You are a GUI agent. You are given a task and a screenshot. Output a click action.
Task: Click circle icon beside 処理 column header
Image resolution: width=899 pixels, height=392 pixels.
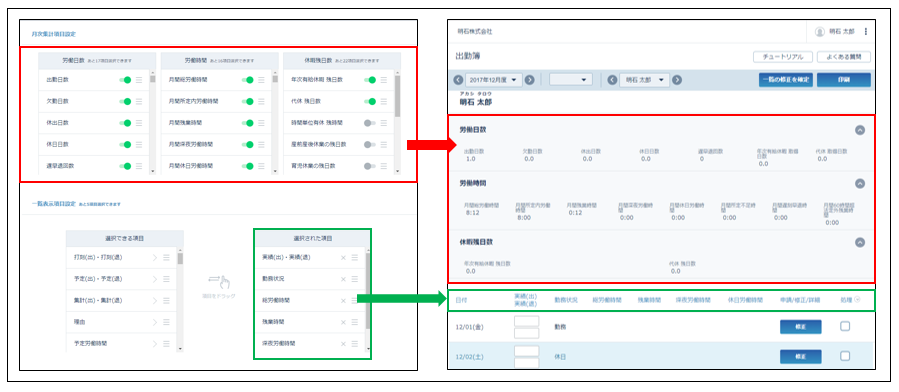857,299
